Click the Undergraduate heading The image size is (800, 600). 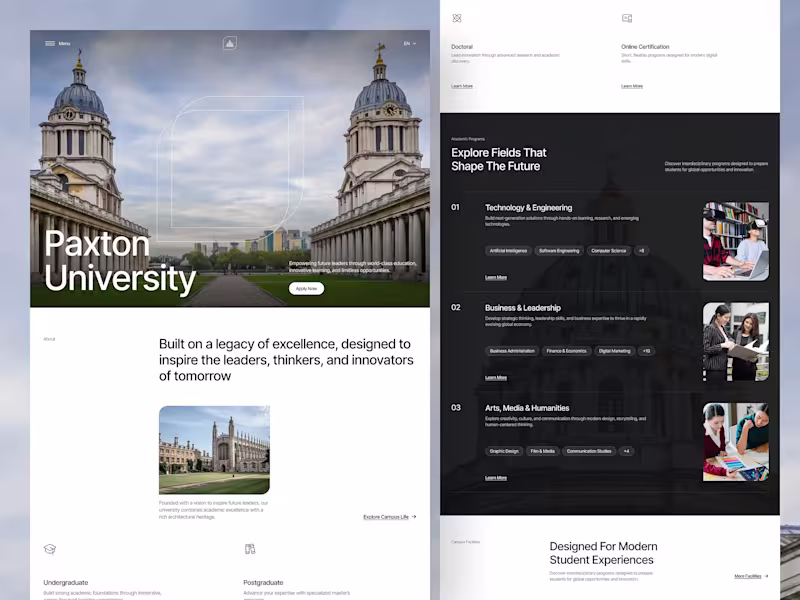(66, 583)
